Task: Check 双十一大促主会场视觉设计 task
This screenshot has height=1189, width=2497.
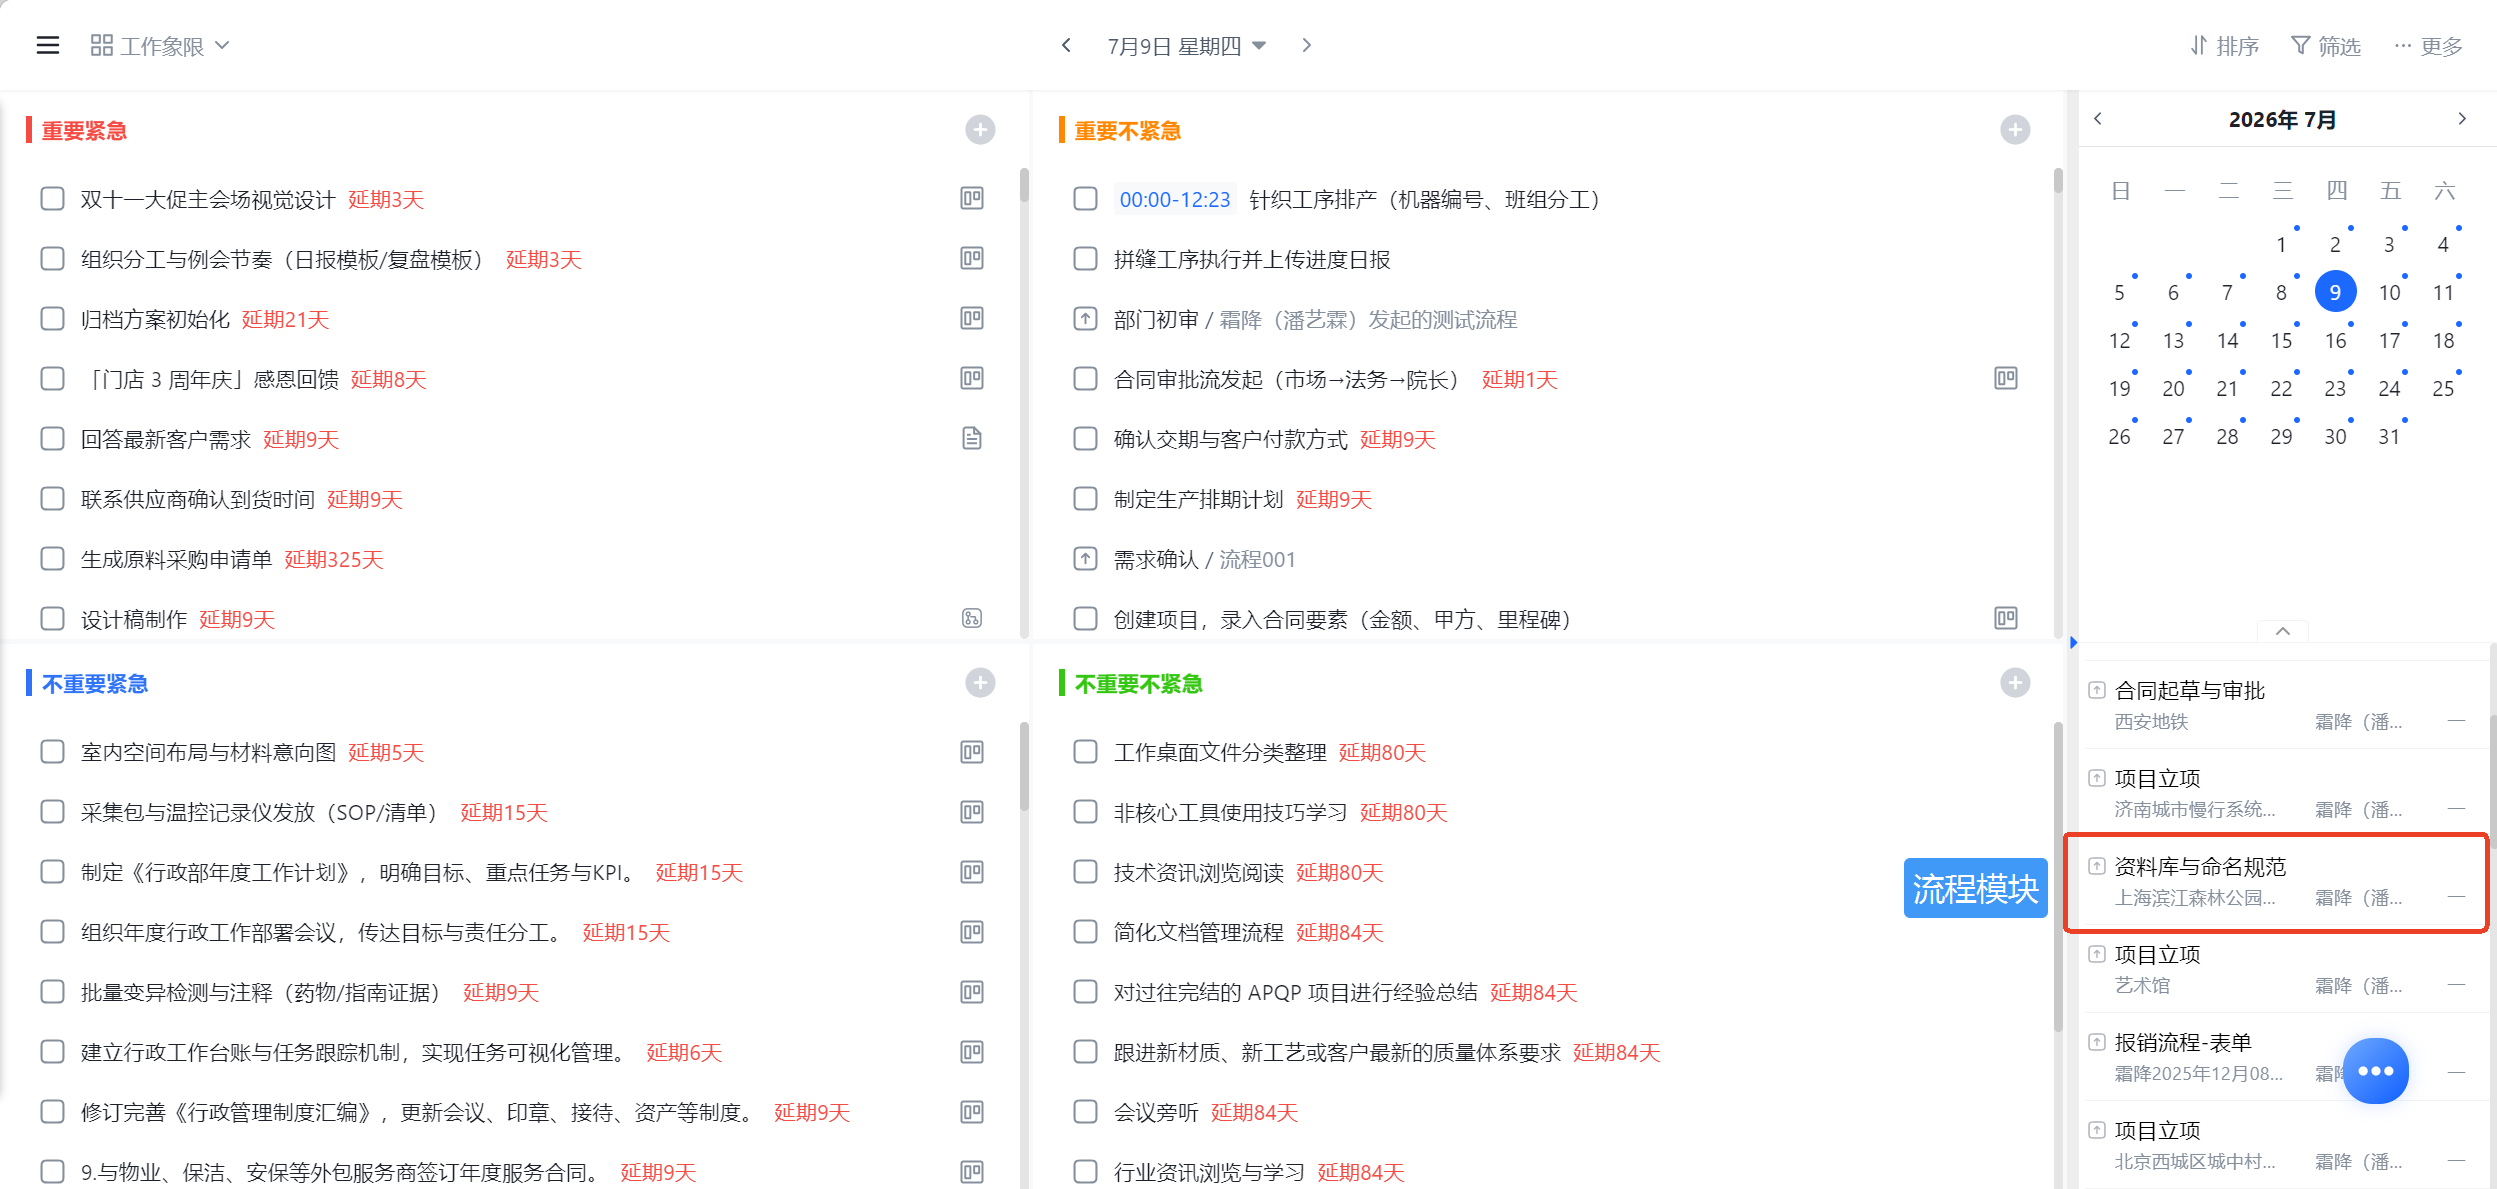Action: 52,199
